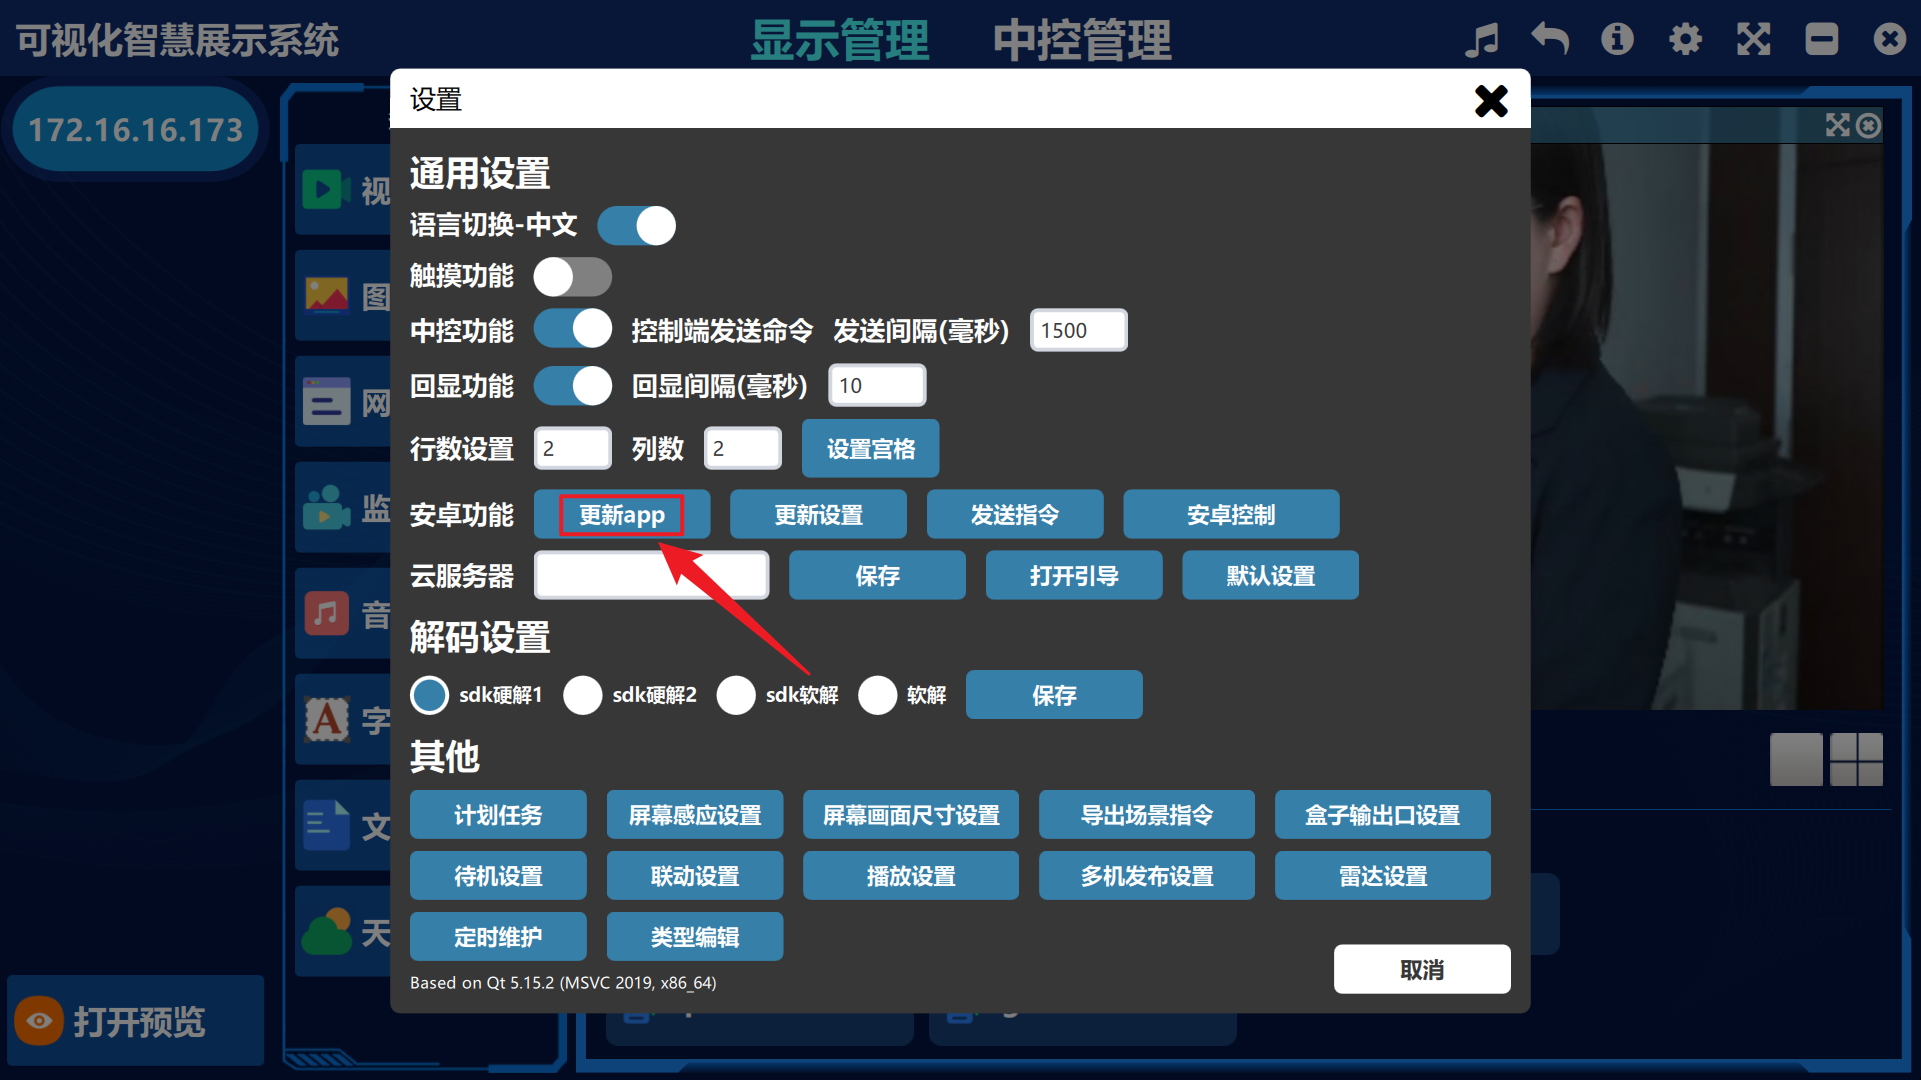Click the settings gear icon in header
The width and height of the screenshot is (1921, 1080).
(x=1685, y=40)
